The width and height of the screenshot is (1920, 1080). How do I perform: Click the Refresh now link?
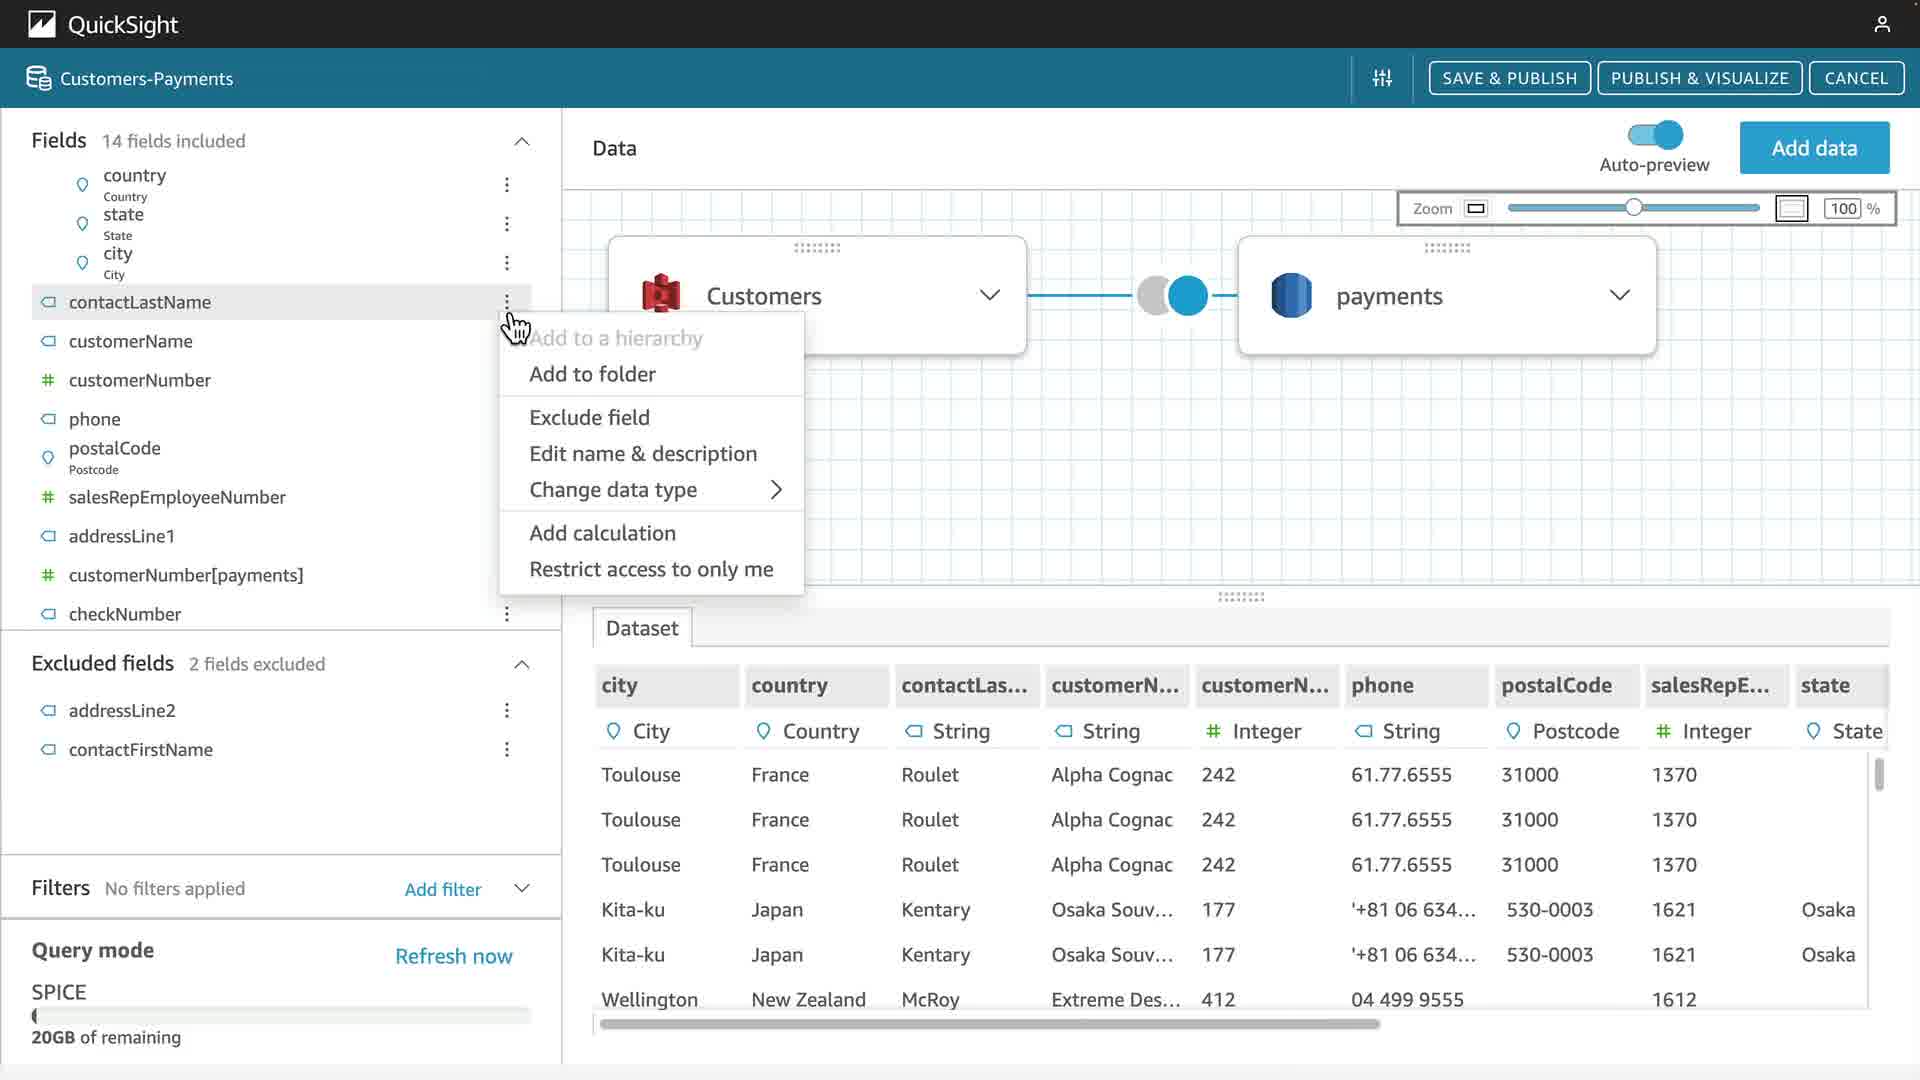(453, 957)
